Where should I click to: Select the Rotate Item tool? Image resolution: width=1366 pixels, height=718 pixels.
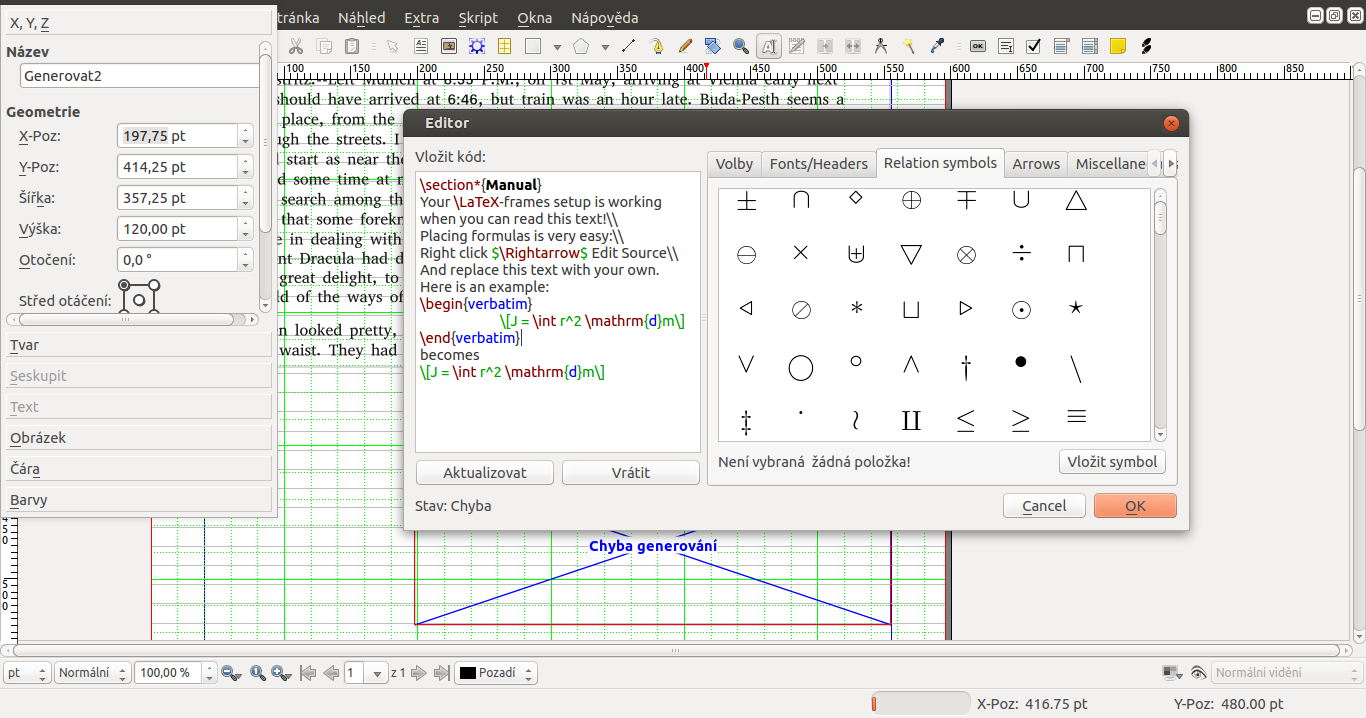tap(713, 46)
